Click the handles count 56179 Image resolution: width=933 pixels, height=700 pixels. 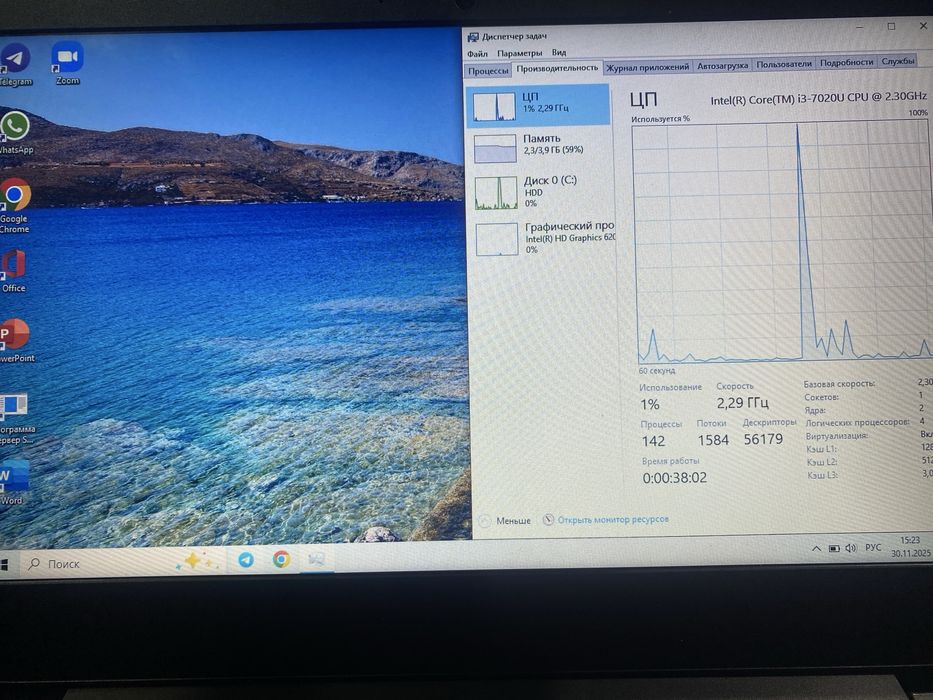[x=763, y=439]
